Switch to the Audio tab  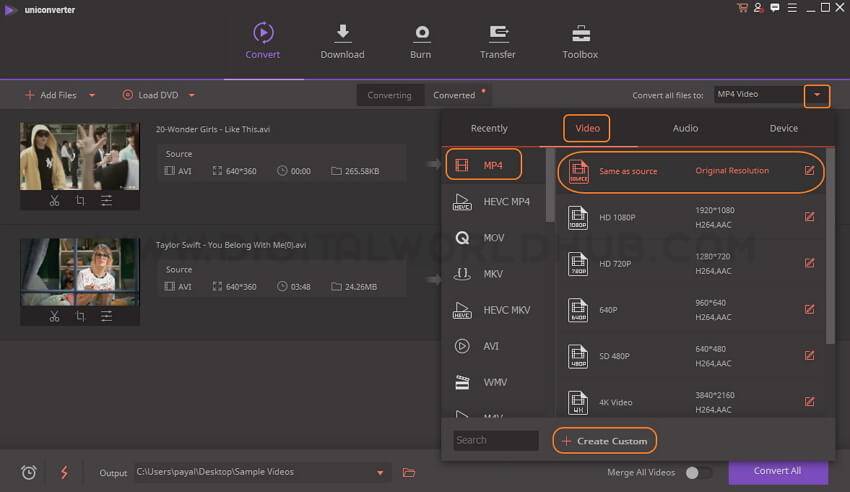685,128
